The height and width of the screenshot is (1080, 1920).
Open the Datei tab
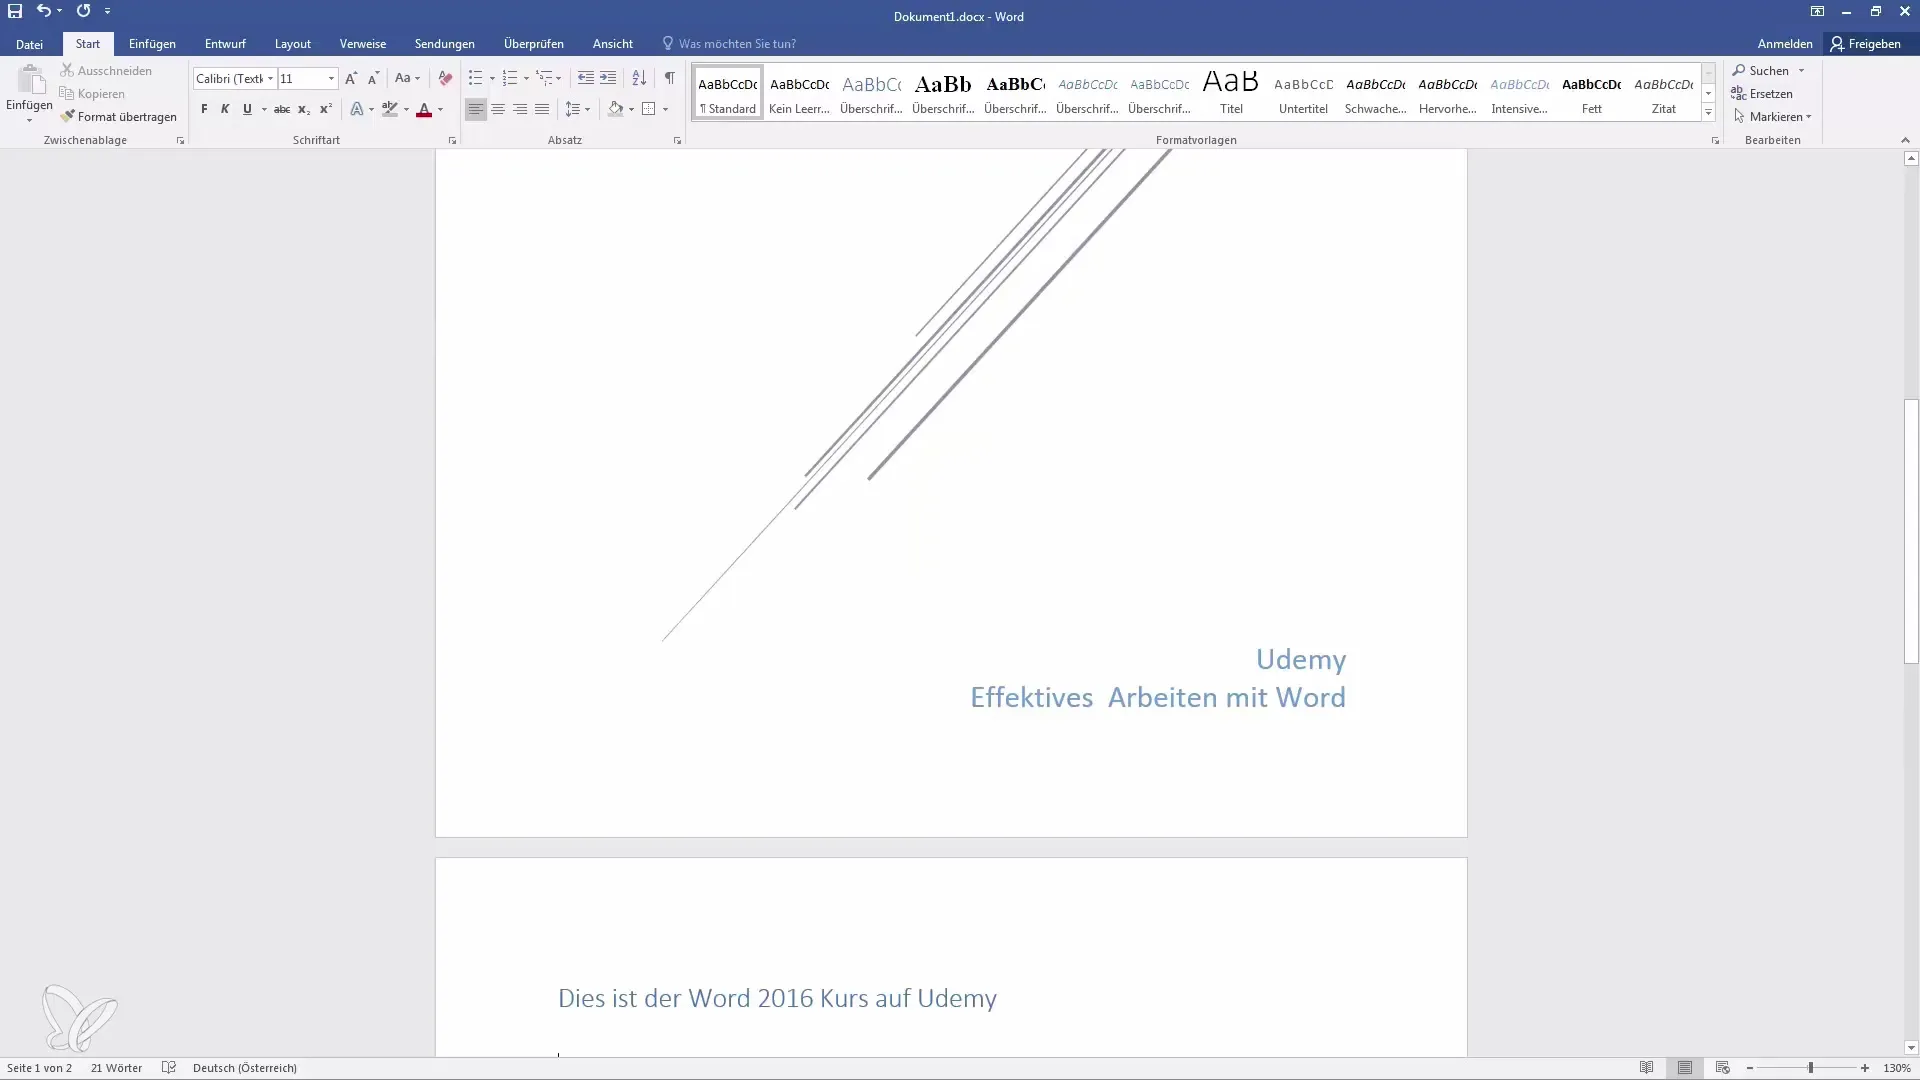point(29,44)
